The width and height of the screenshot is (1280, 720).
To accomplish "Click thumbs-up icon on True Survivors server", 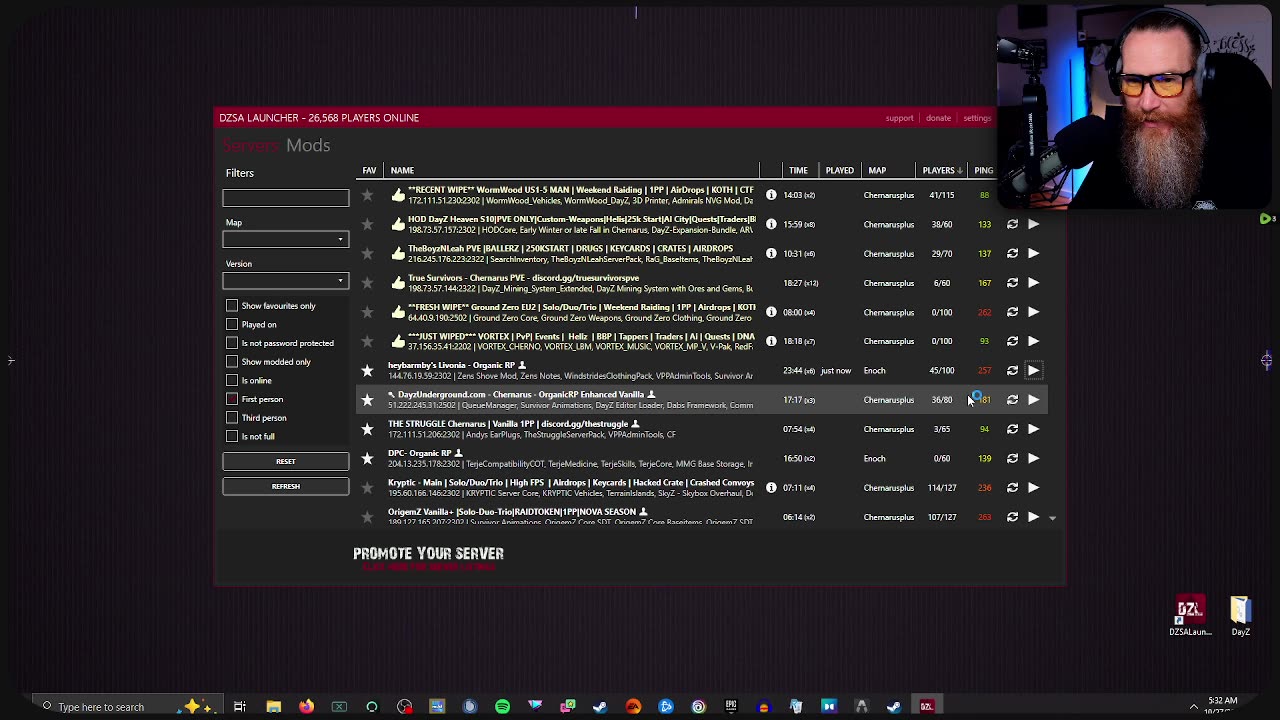I will (398, 283).
